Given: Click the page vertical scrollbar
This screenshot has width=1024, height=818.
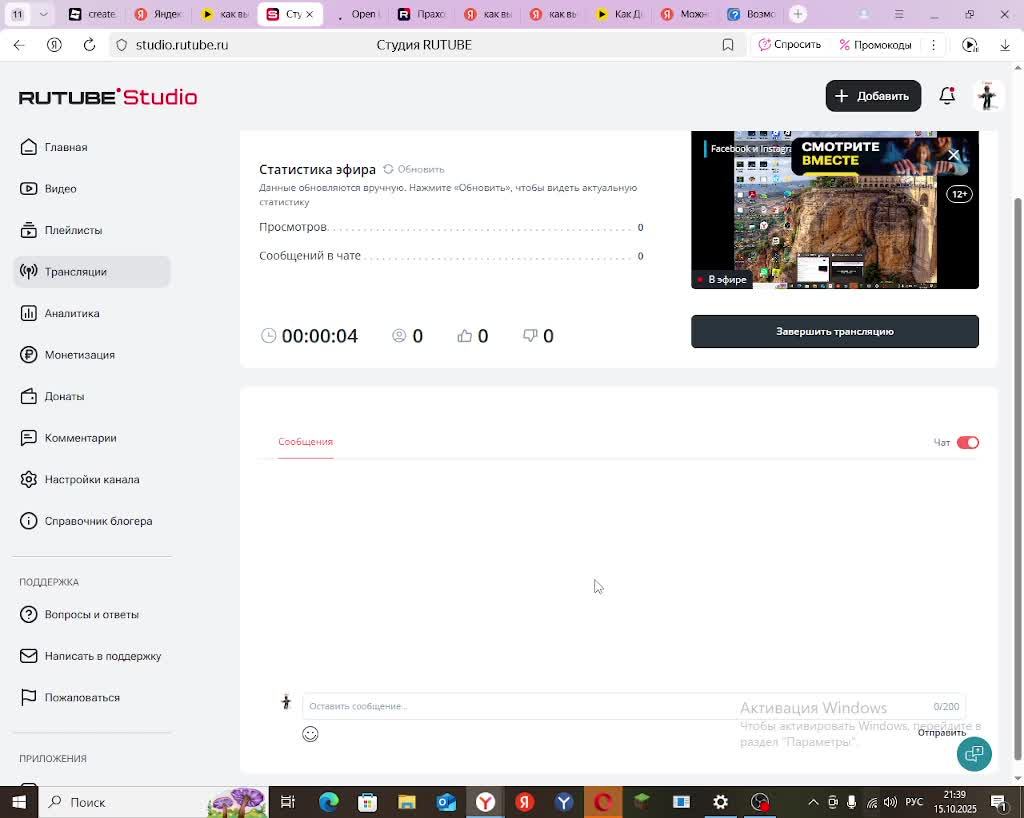Looking at the screenshot, I should [1017, 479].
